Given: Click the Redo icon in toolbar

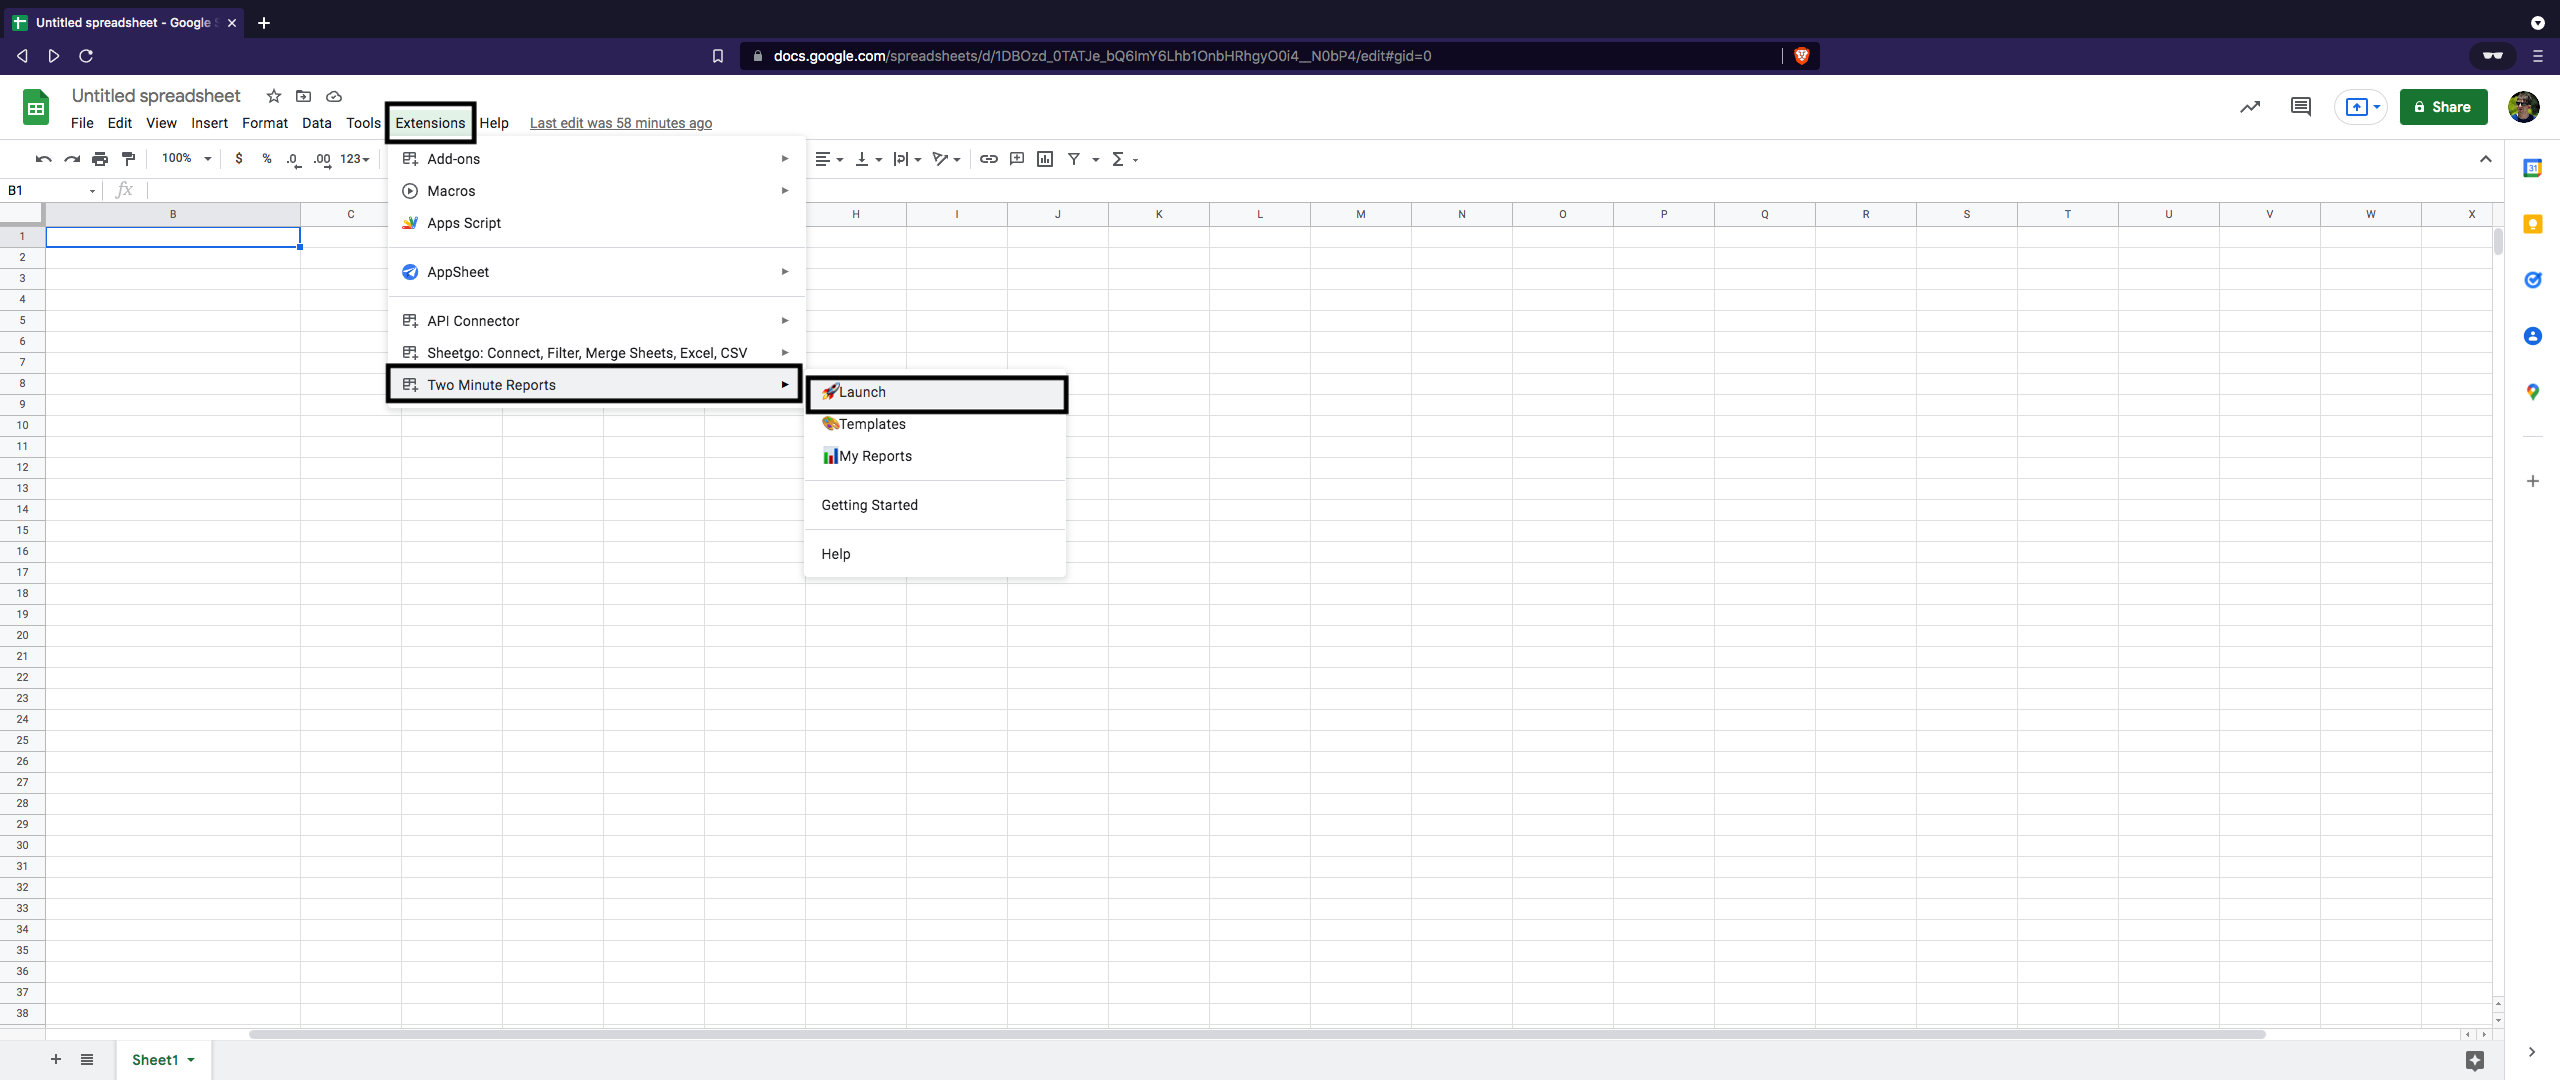Looking at the screenshot, I should [x=72, y=159].
